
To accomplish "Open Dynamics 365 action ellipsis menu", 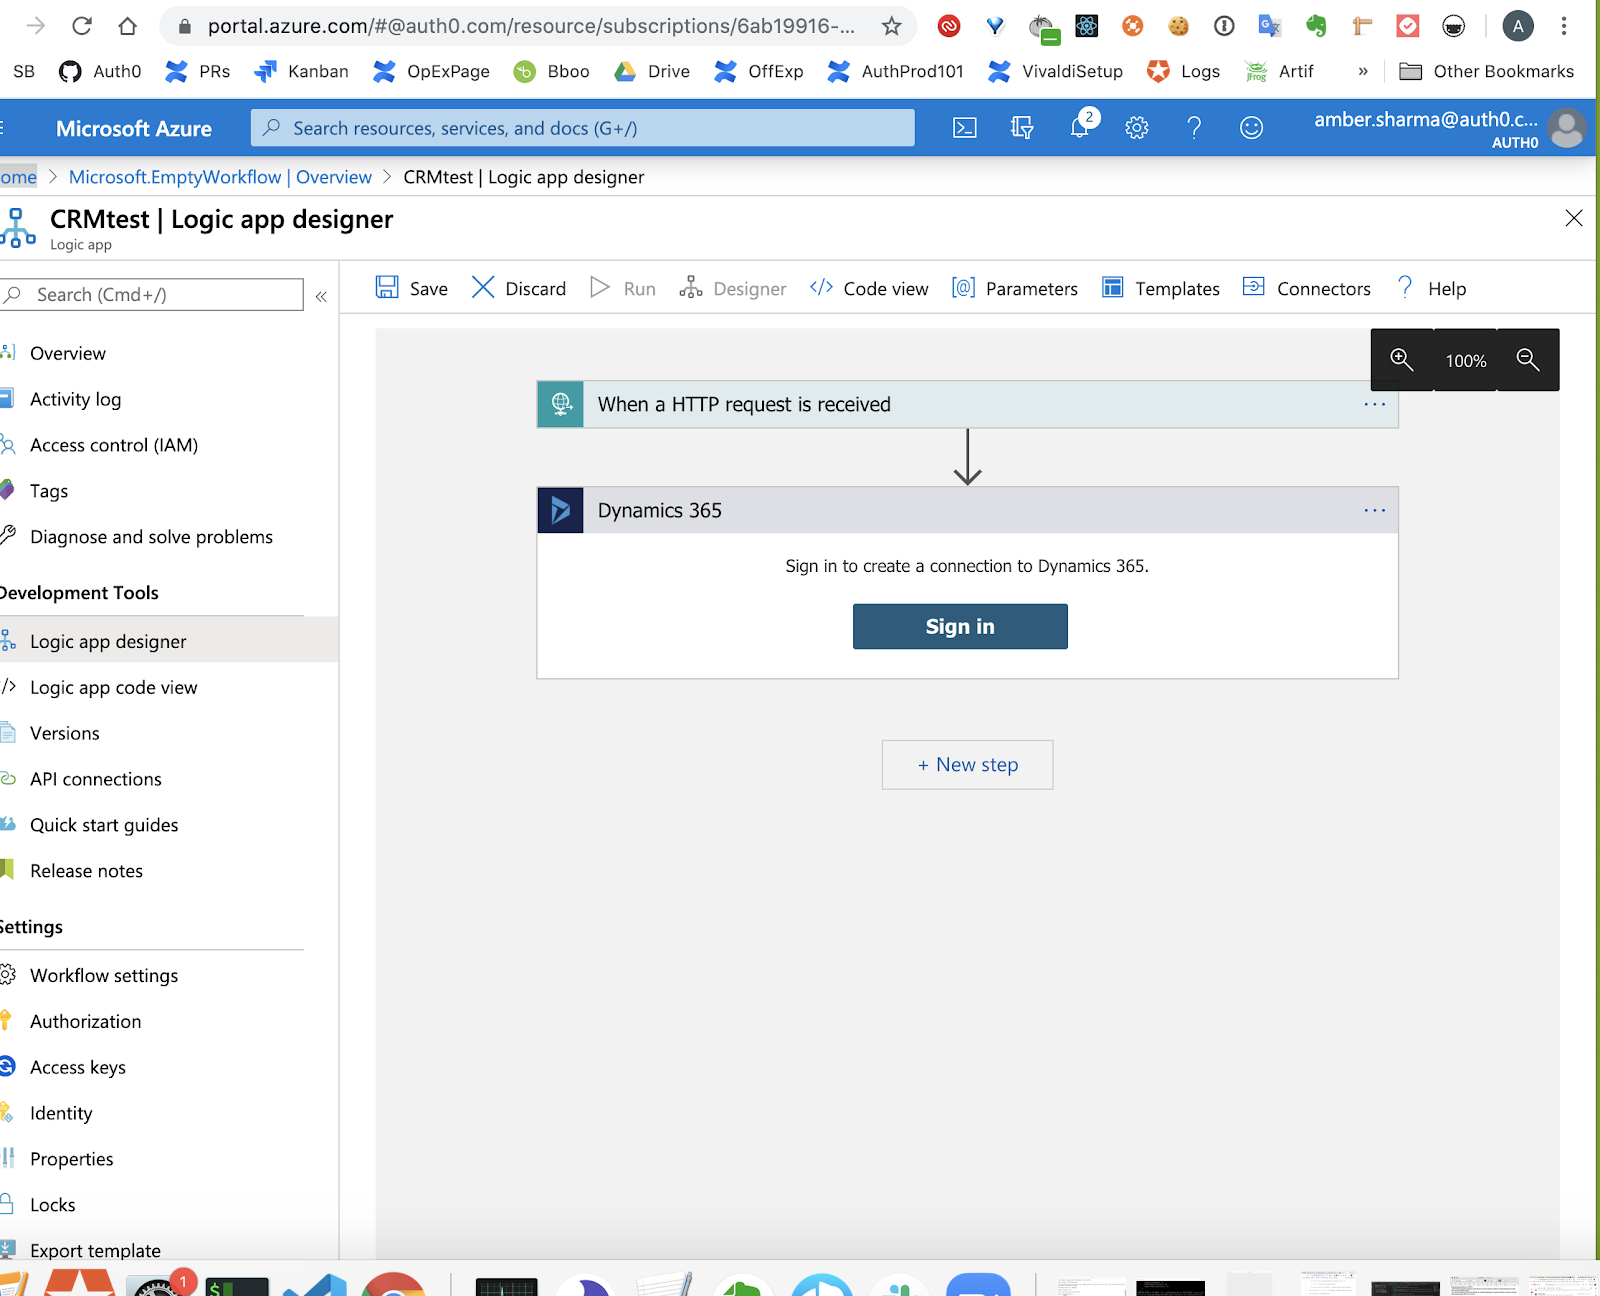I will pos(1375,510).
